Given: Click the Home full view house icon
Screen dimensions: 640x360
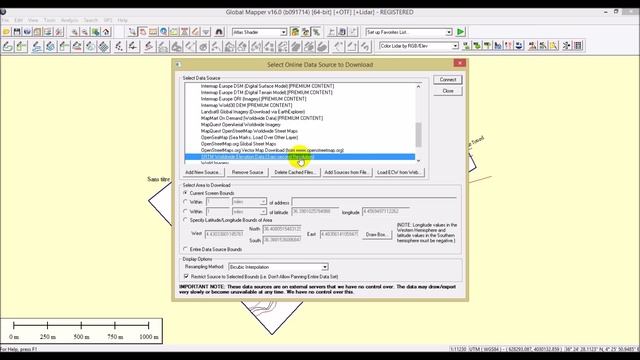Looking at the screenshot, I should click(106, 32).
